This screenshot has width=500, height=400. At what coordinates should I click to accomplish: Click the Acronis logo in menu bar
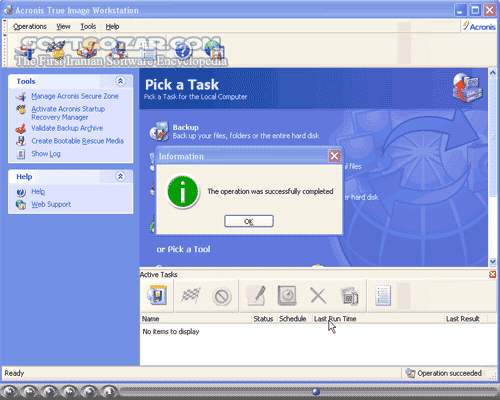[x=479, y=26]
